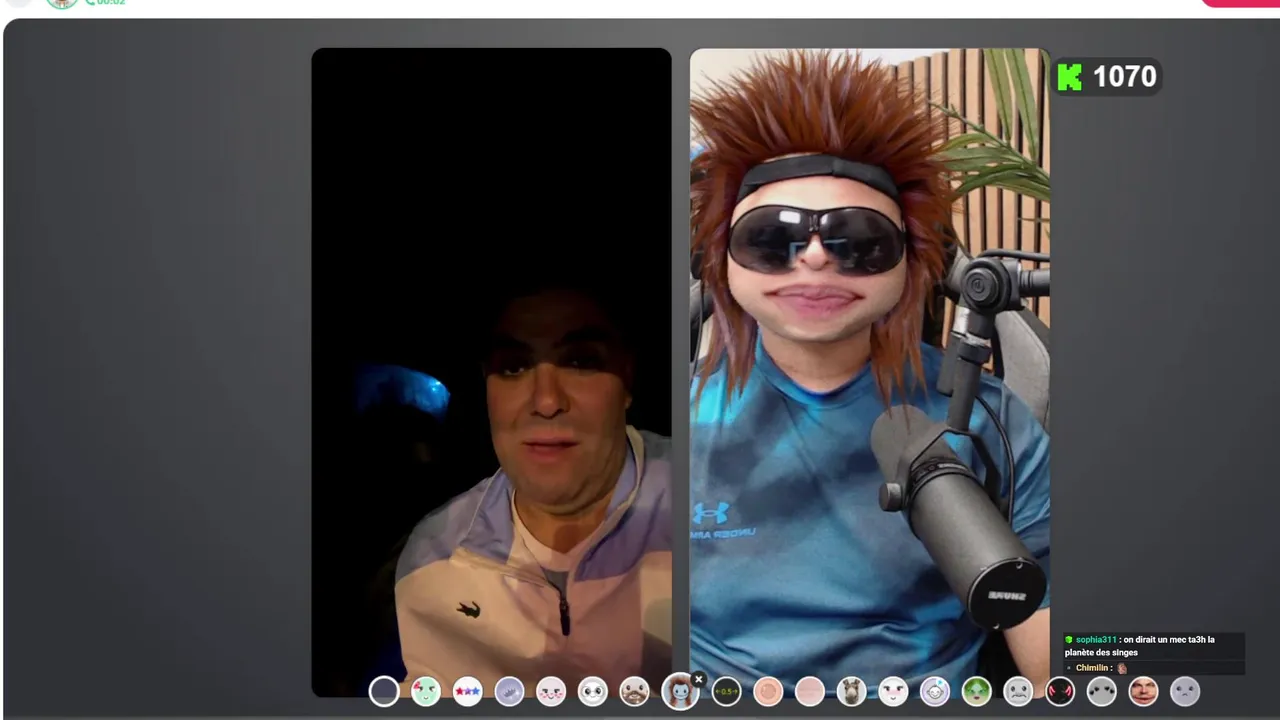Apply the red devil horns filter
Image resolution: width=1280 pixels, height=720 pixels.
tap(1060, 691)
